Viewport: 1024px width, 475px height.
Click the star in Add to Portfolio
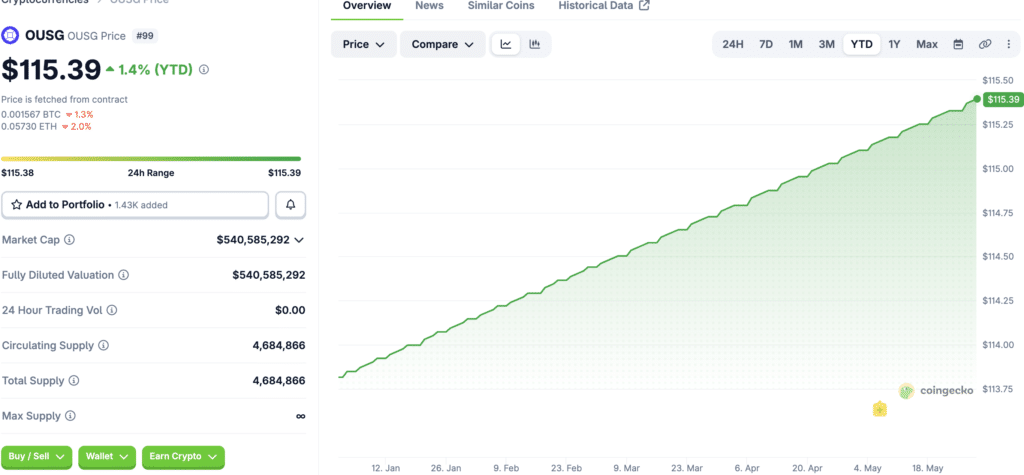tap(17, 205)
